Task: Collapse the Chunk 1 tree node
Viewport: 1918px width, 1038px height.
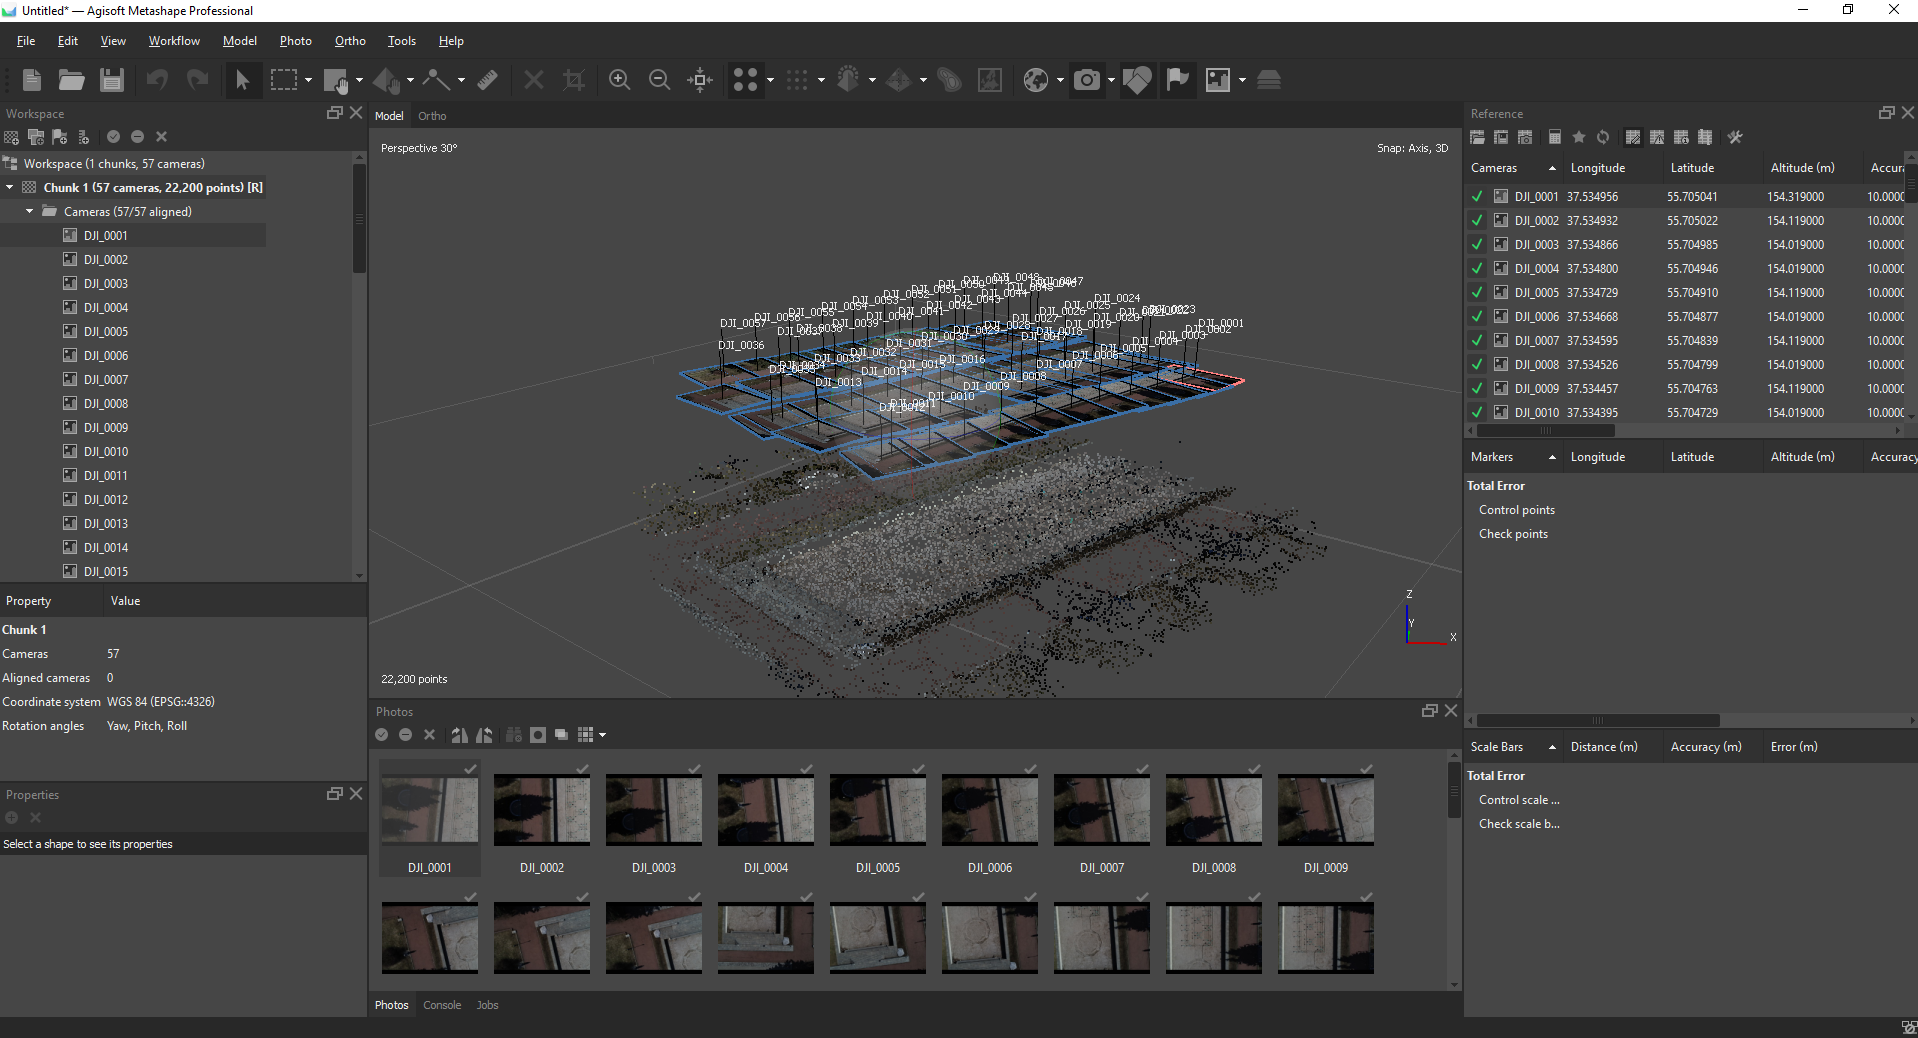Action: pyautogui.click(x=10, y=188)
